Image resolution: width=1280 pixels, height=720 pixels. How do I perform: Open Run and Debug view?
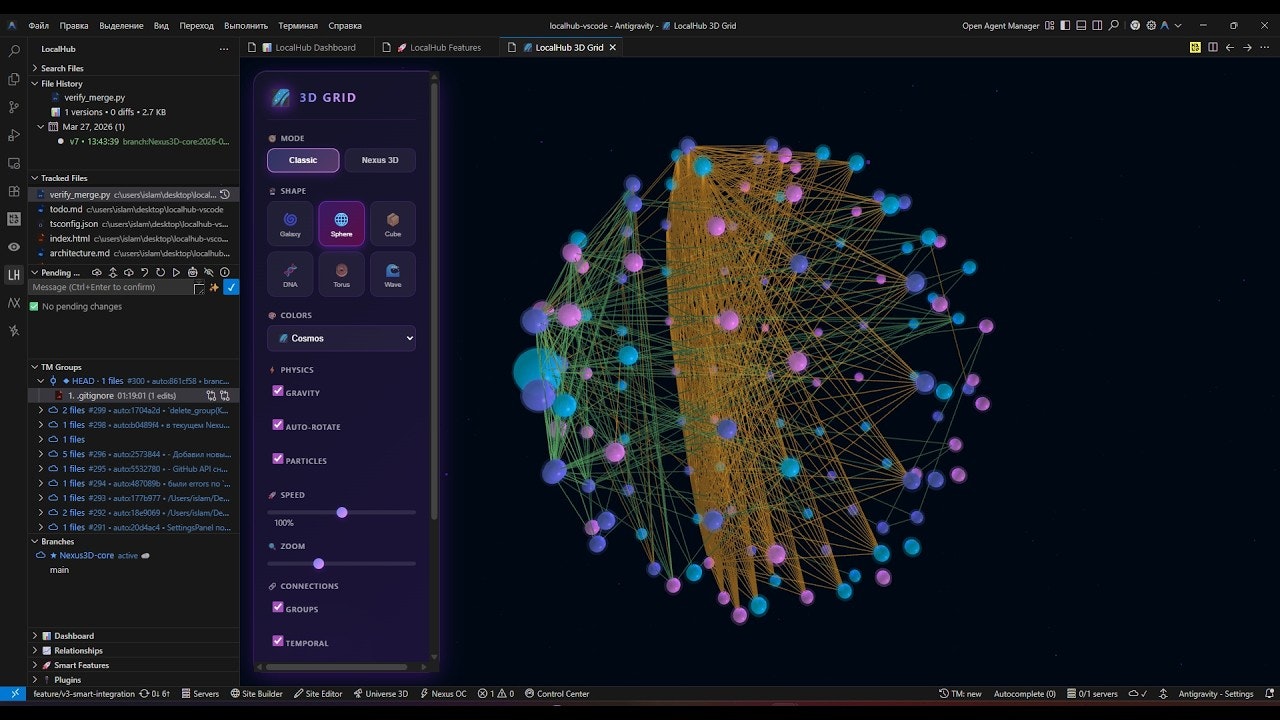(14, 134)
